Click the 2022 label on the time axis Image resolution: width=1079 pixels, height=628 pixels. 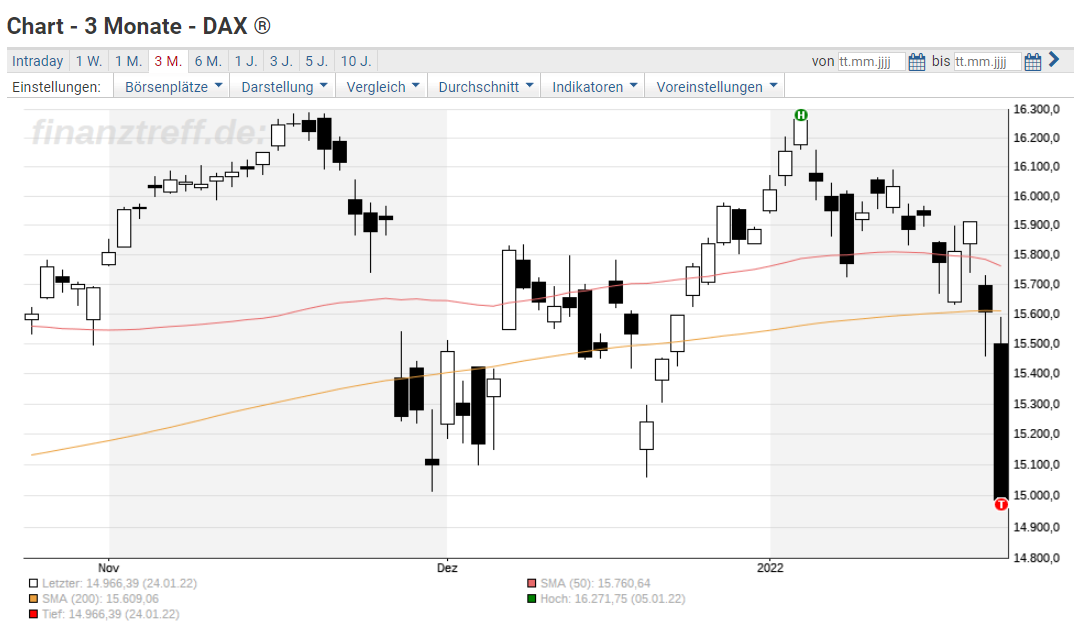pyautogui.click(x=770, y=567)
